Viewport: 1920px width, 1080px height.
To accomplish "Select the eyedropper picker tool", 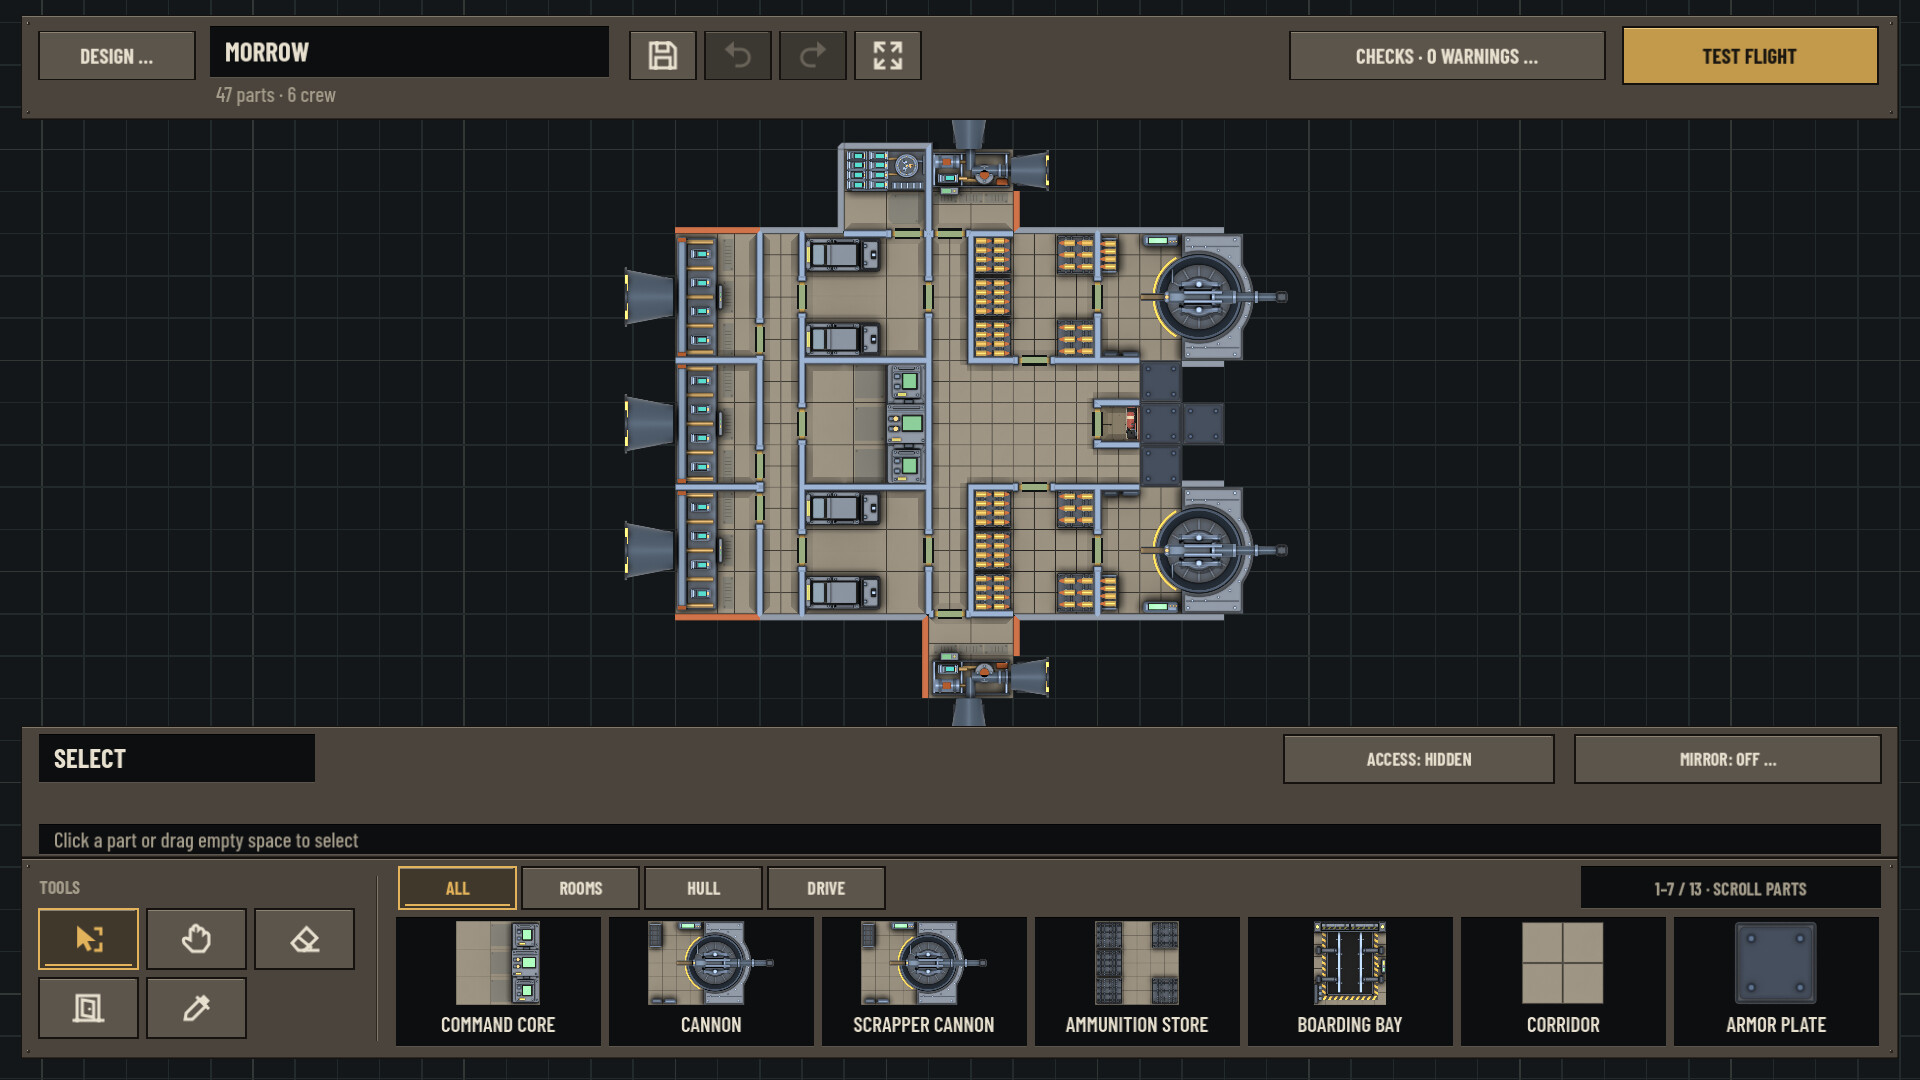I will [x=196, y=1008].
